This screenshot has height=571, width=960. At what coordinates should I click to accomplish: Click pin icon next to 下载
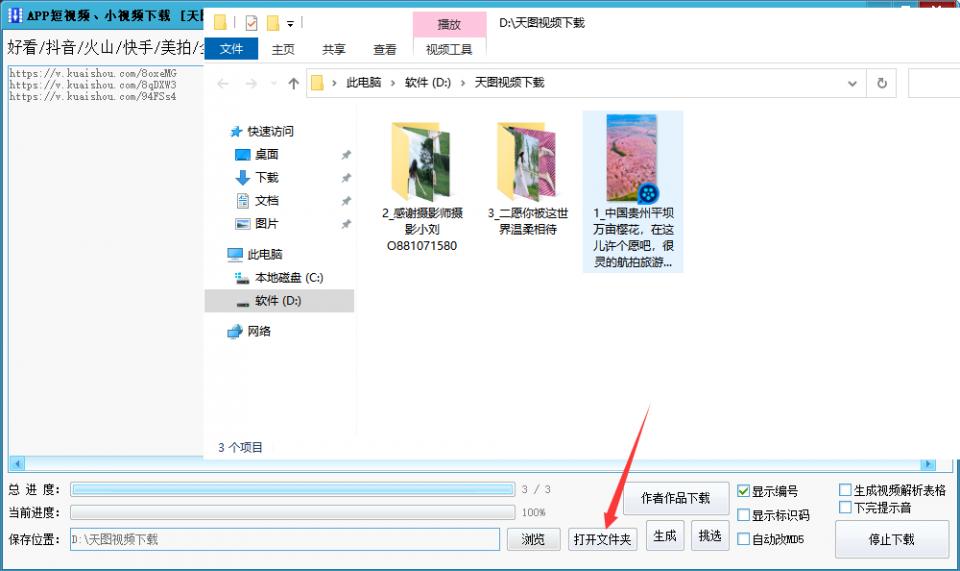point(346,178)
